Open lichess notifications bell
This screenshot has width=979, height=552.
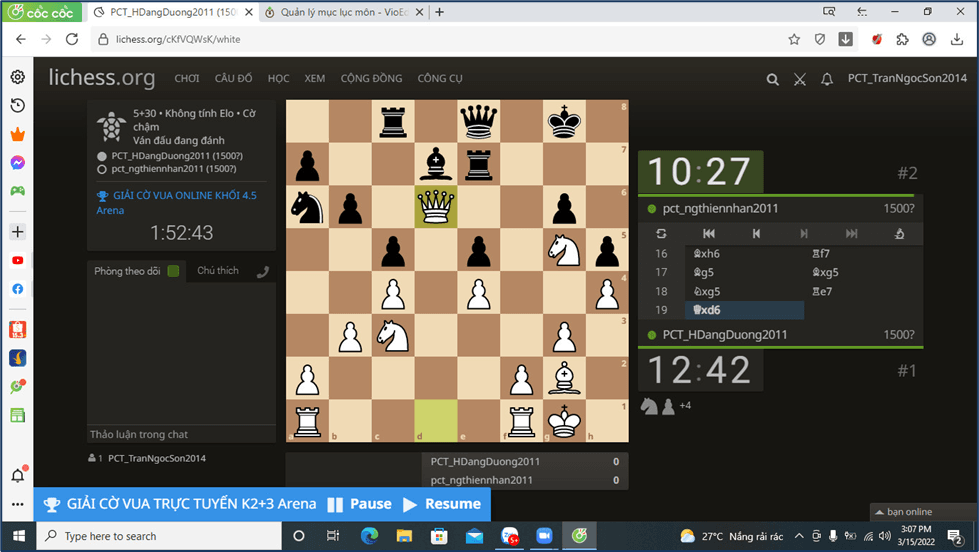pyautogui.click(x=827, y=79)
